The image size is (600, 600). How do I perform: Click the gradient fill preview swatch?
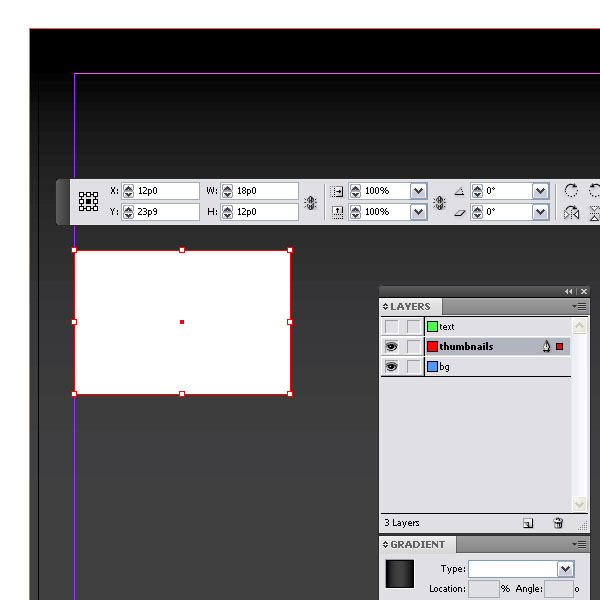399,574
